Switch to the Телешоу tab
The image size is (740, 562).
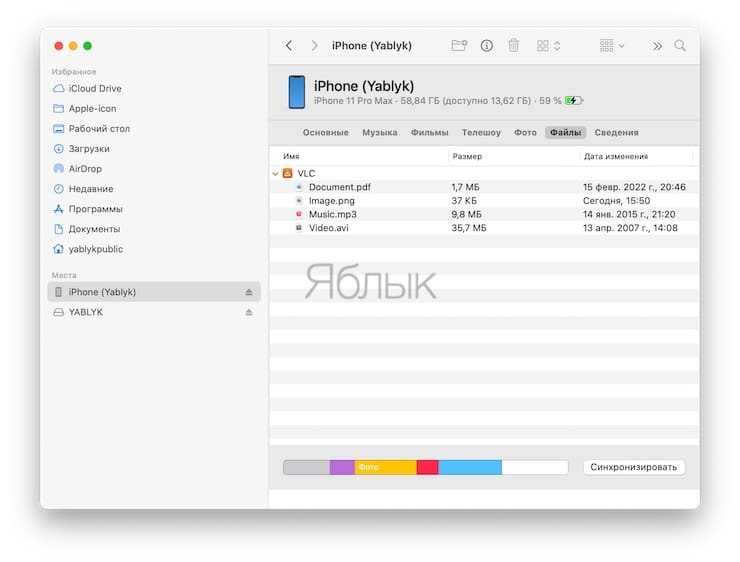coord(481,133)
